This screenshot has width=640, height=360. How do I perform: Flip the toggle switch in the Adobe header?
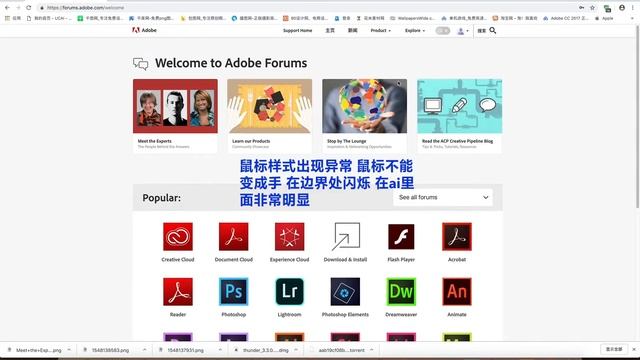pyautogui.click(x=442, y=31)
